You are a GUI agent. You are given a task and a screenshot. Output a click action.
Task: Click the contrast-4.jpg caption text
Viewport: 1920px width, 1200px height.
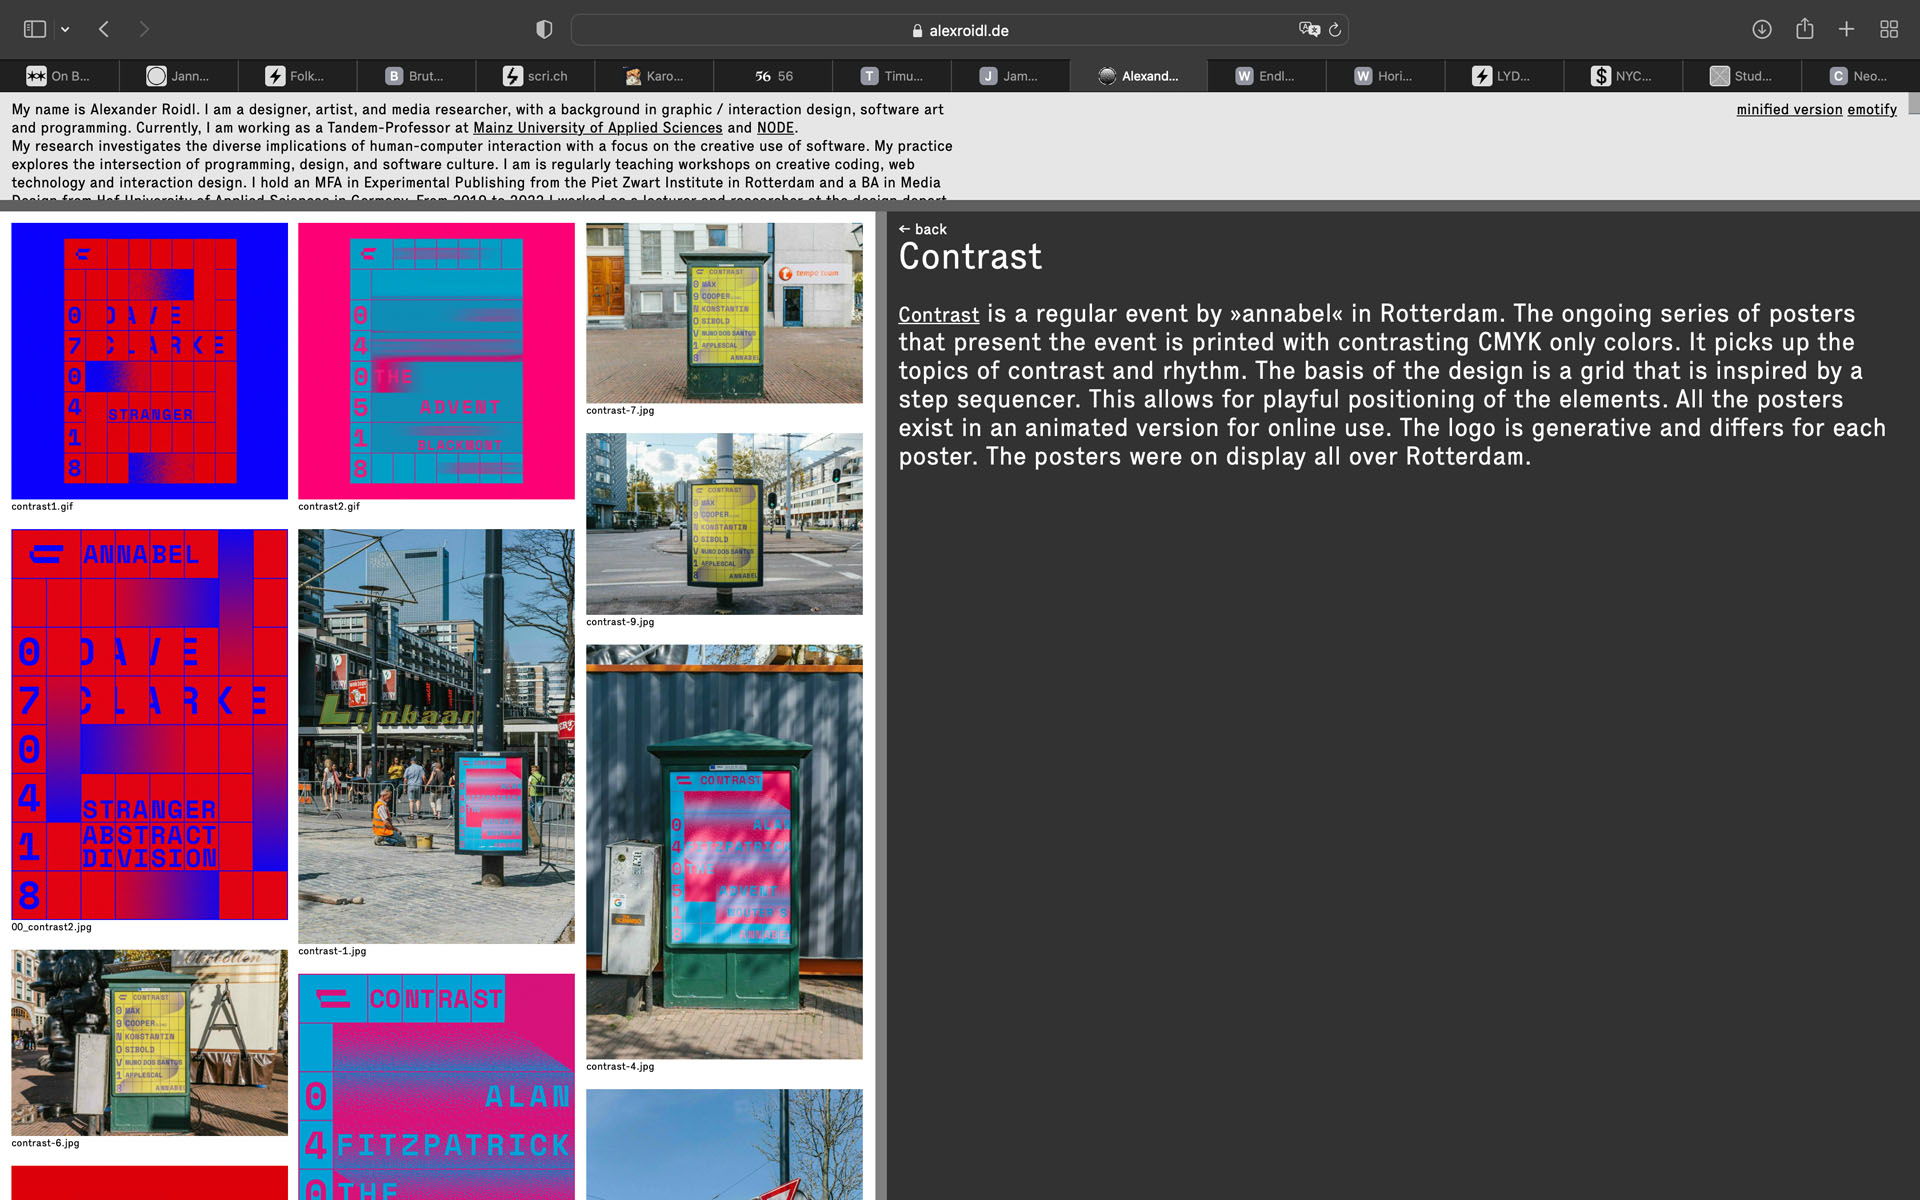(620, 1067)
